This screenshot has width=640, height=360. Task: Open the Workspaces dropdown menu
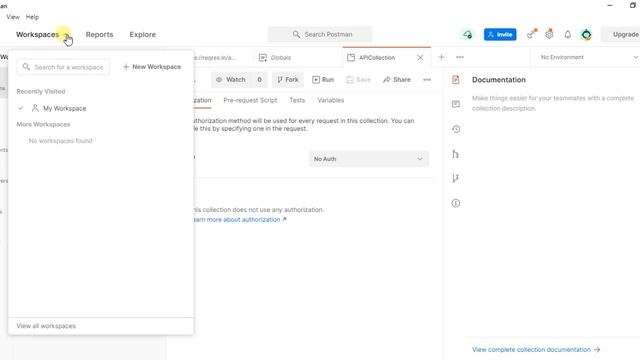point(43,35)
